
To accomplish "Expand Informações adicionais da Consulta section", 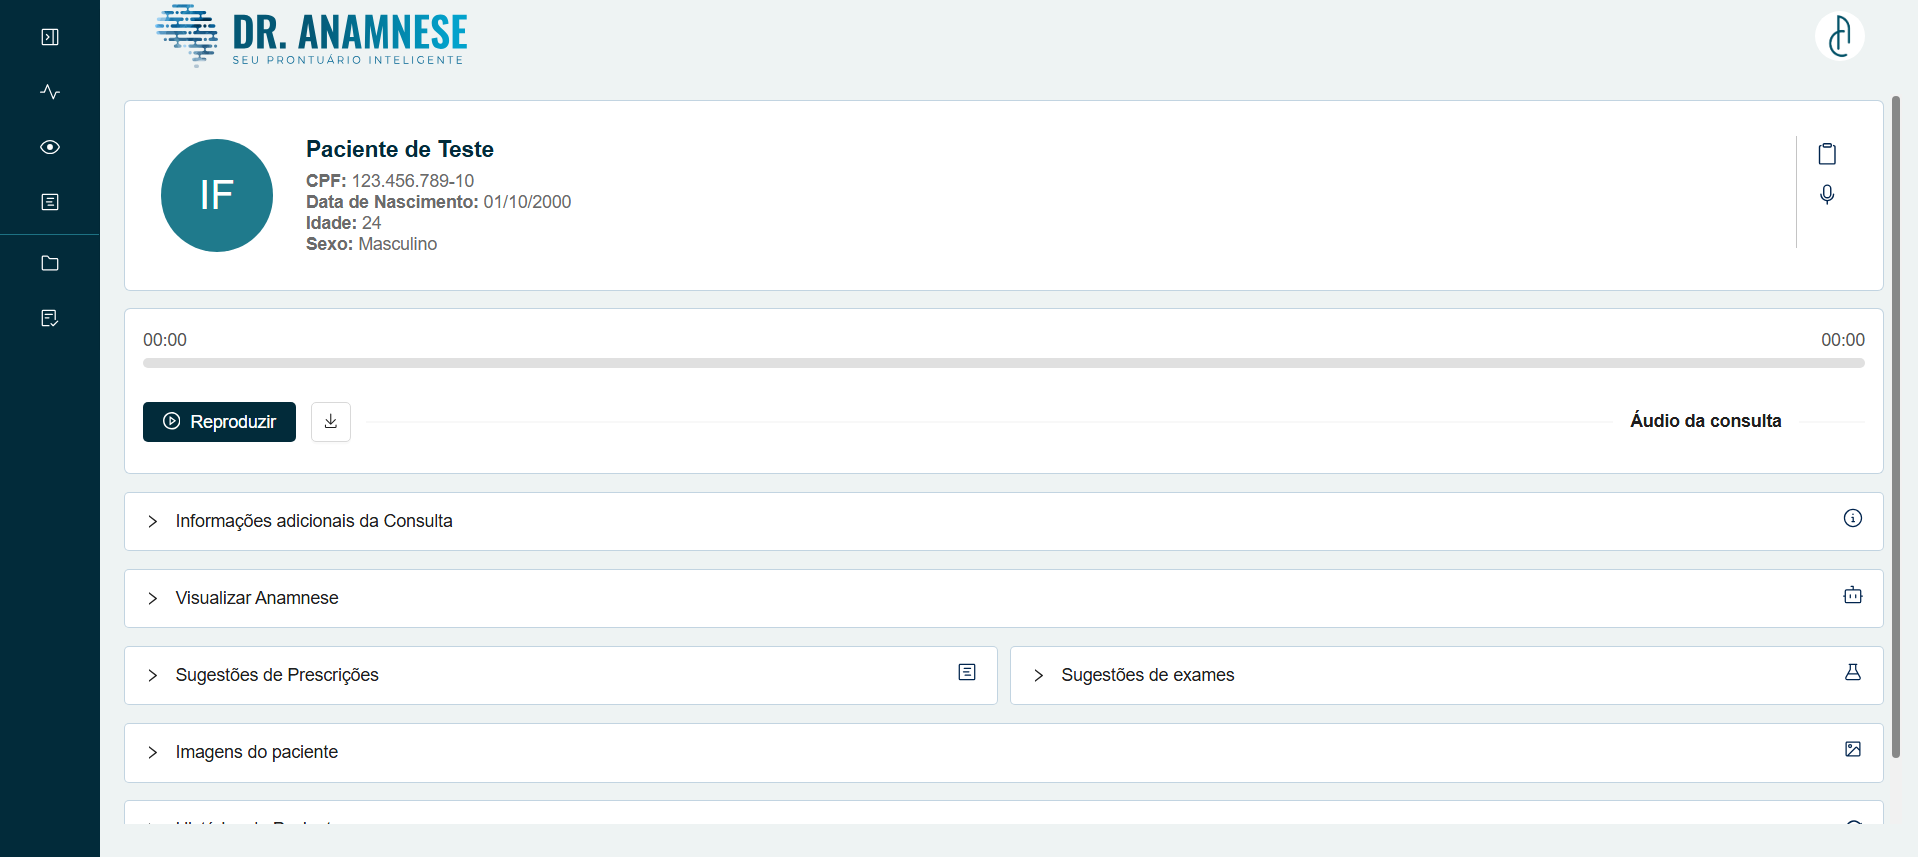I will [x=314, y=521].
